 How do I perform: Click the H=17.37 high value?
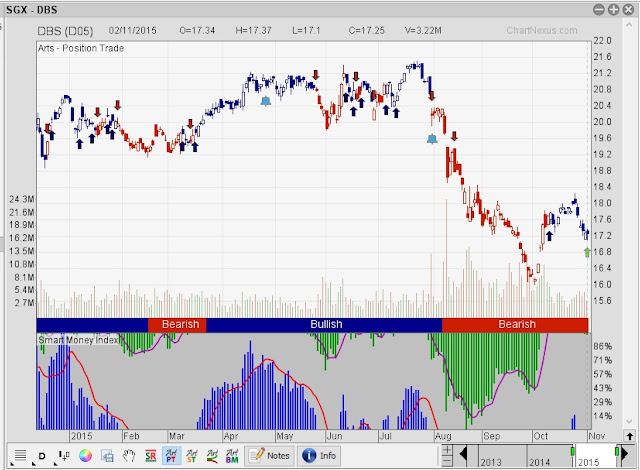253,31
